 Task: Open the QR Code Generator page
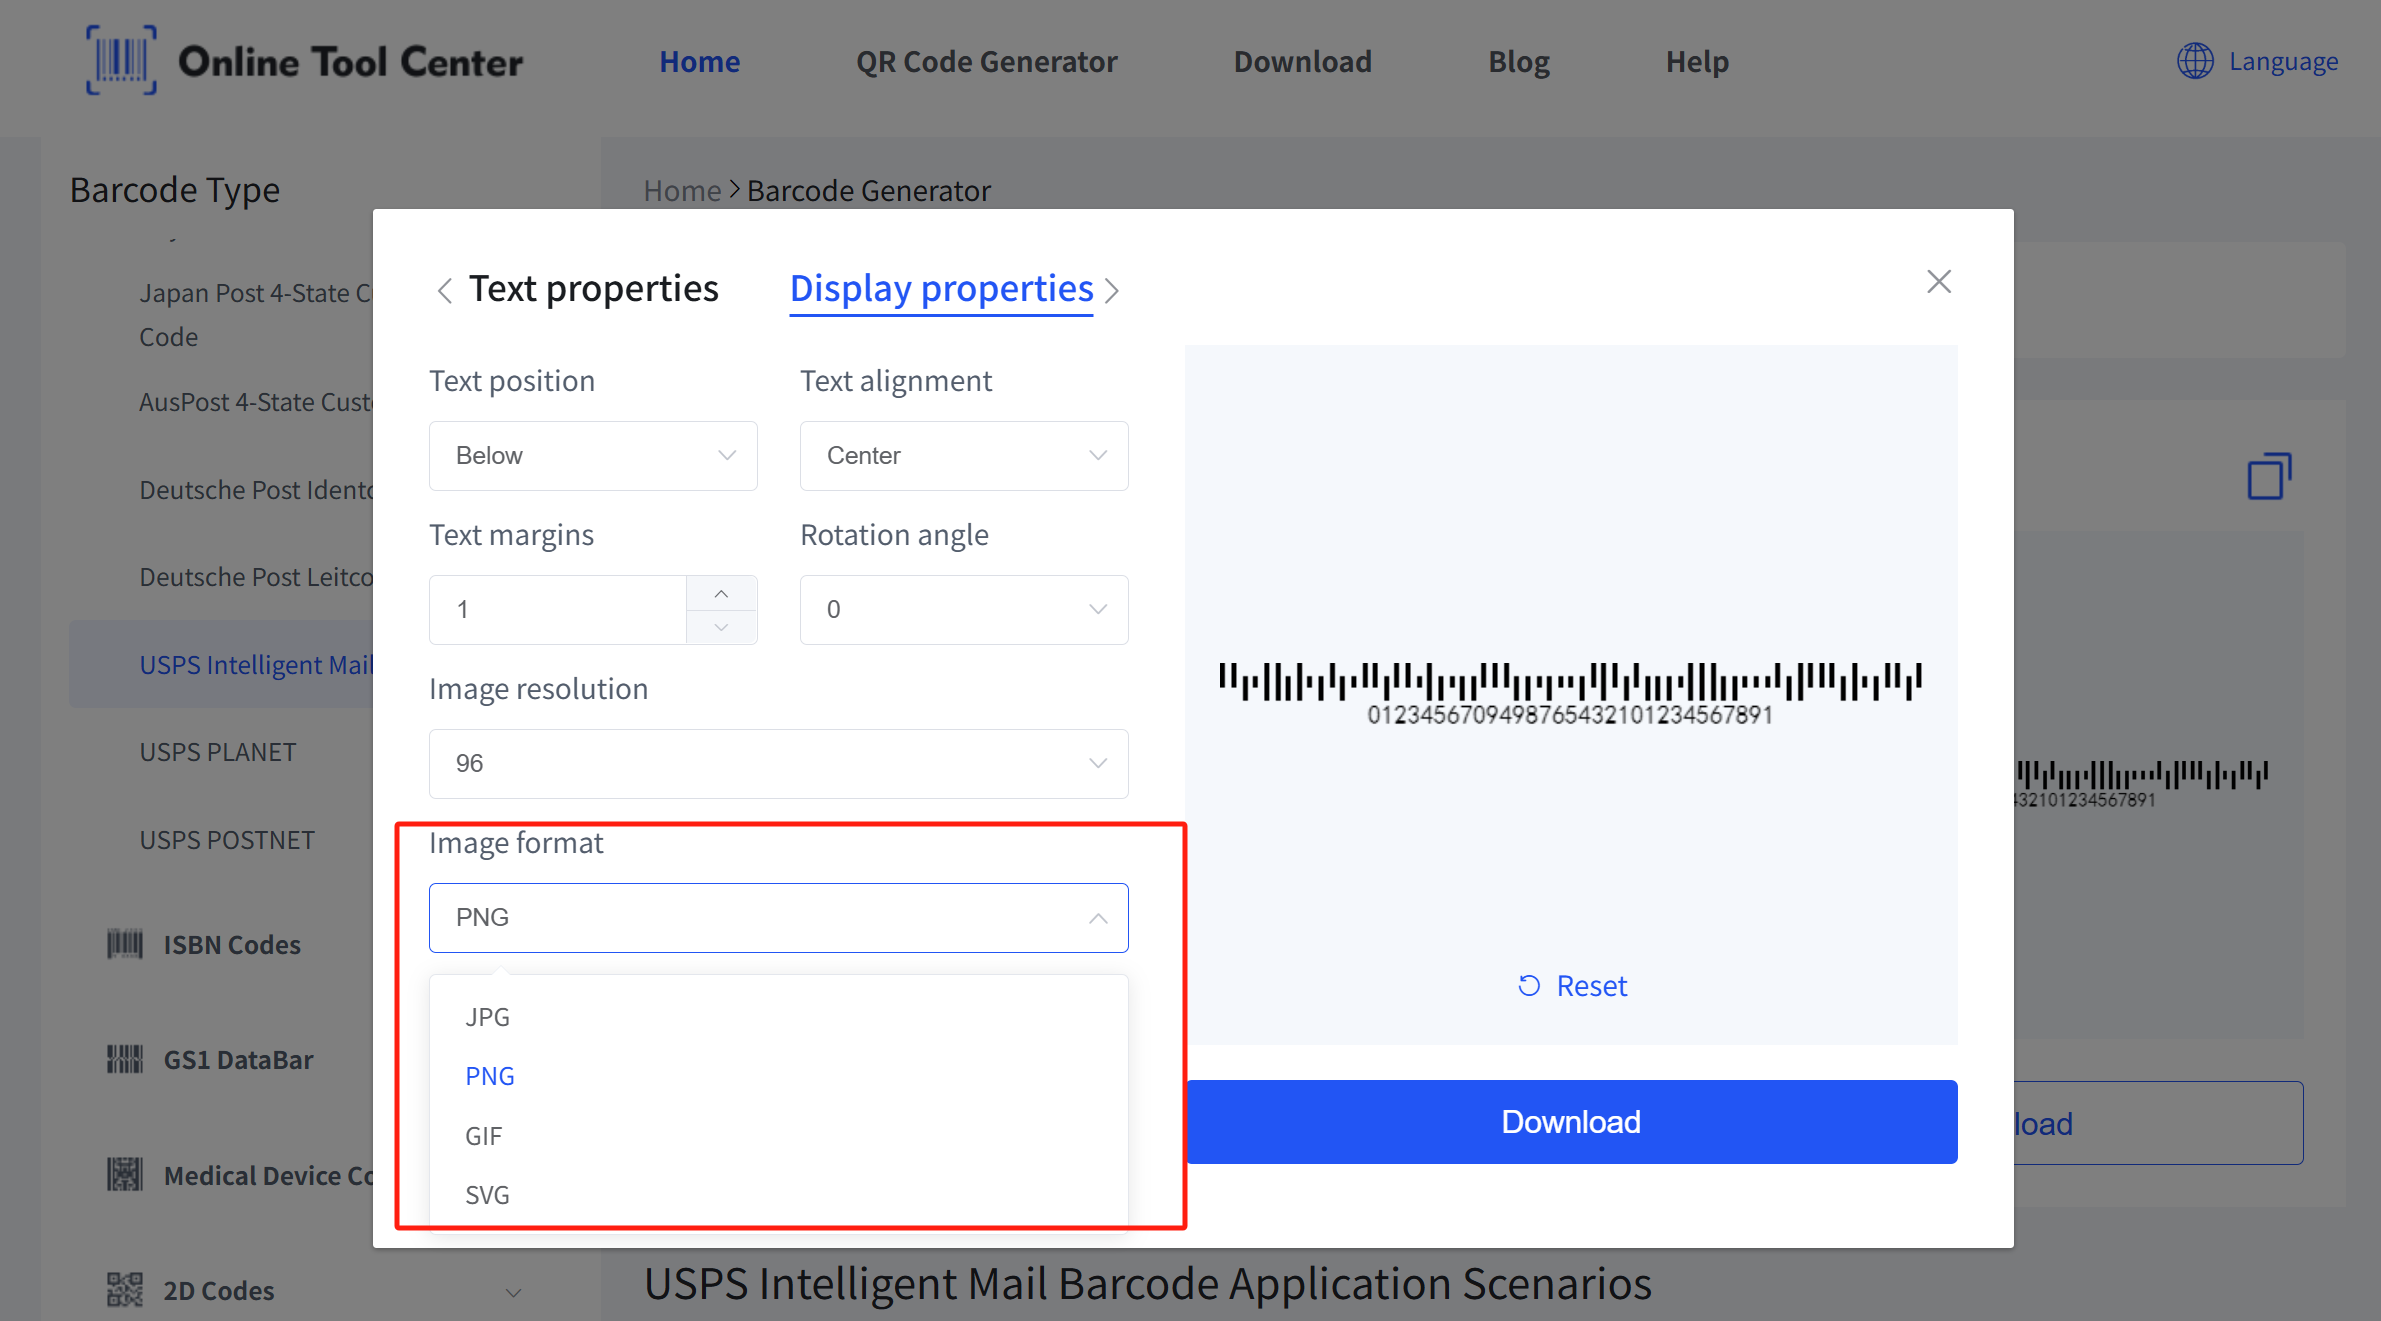[986, 62]
